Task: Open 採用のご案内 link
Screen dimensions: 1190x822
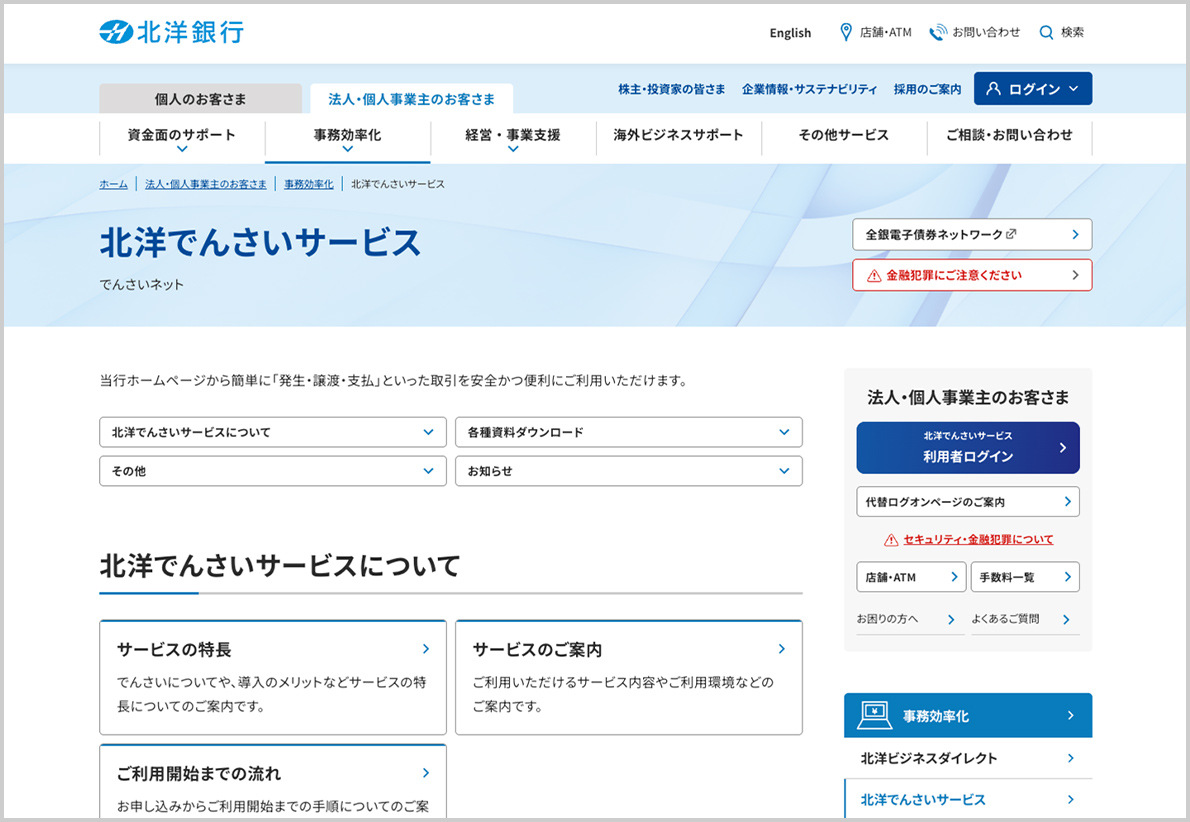Action: 927,89
